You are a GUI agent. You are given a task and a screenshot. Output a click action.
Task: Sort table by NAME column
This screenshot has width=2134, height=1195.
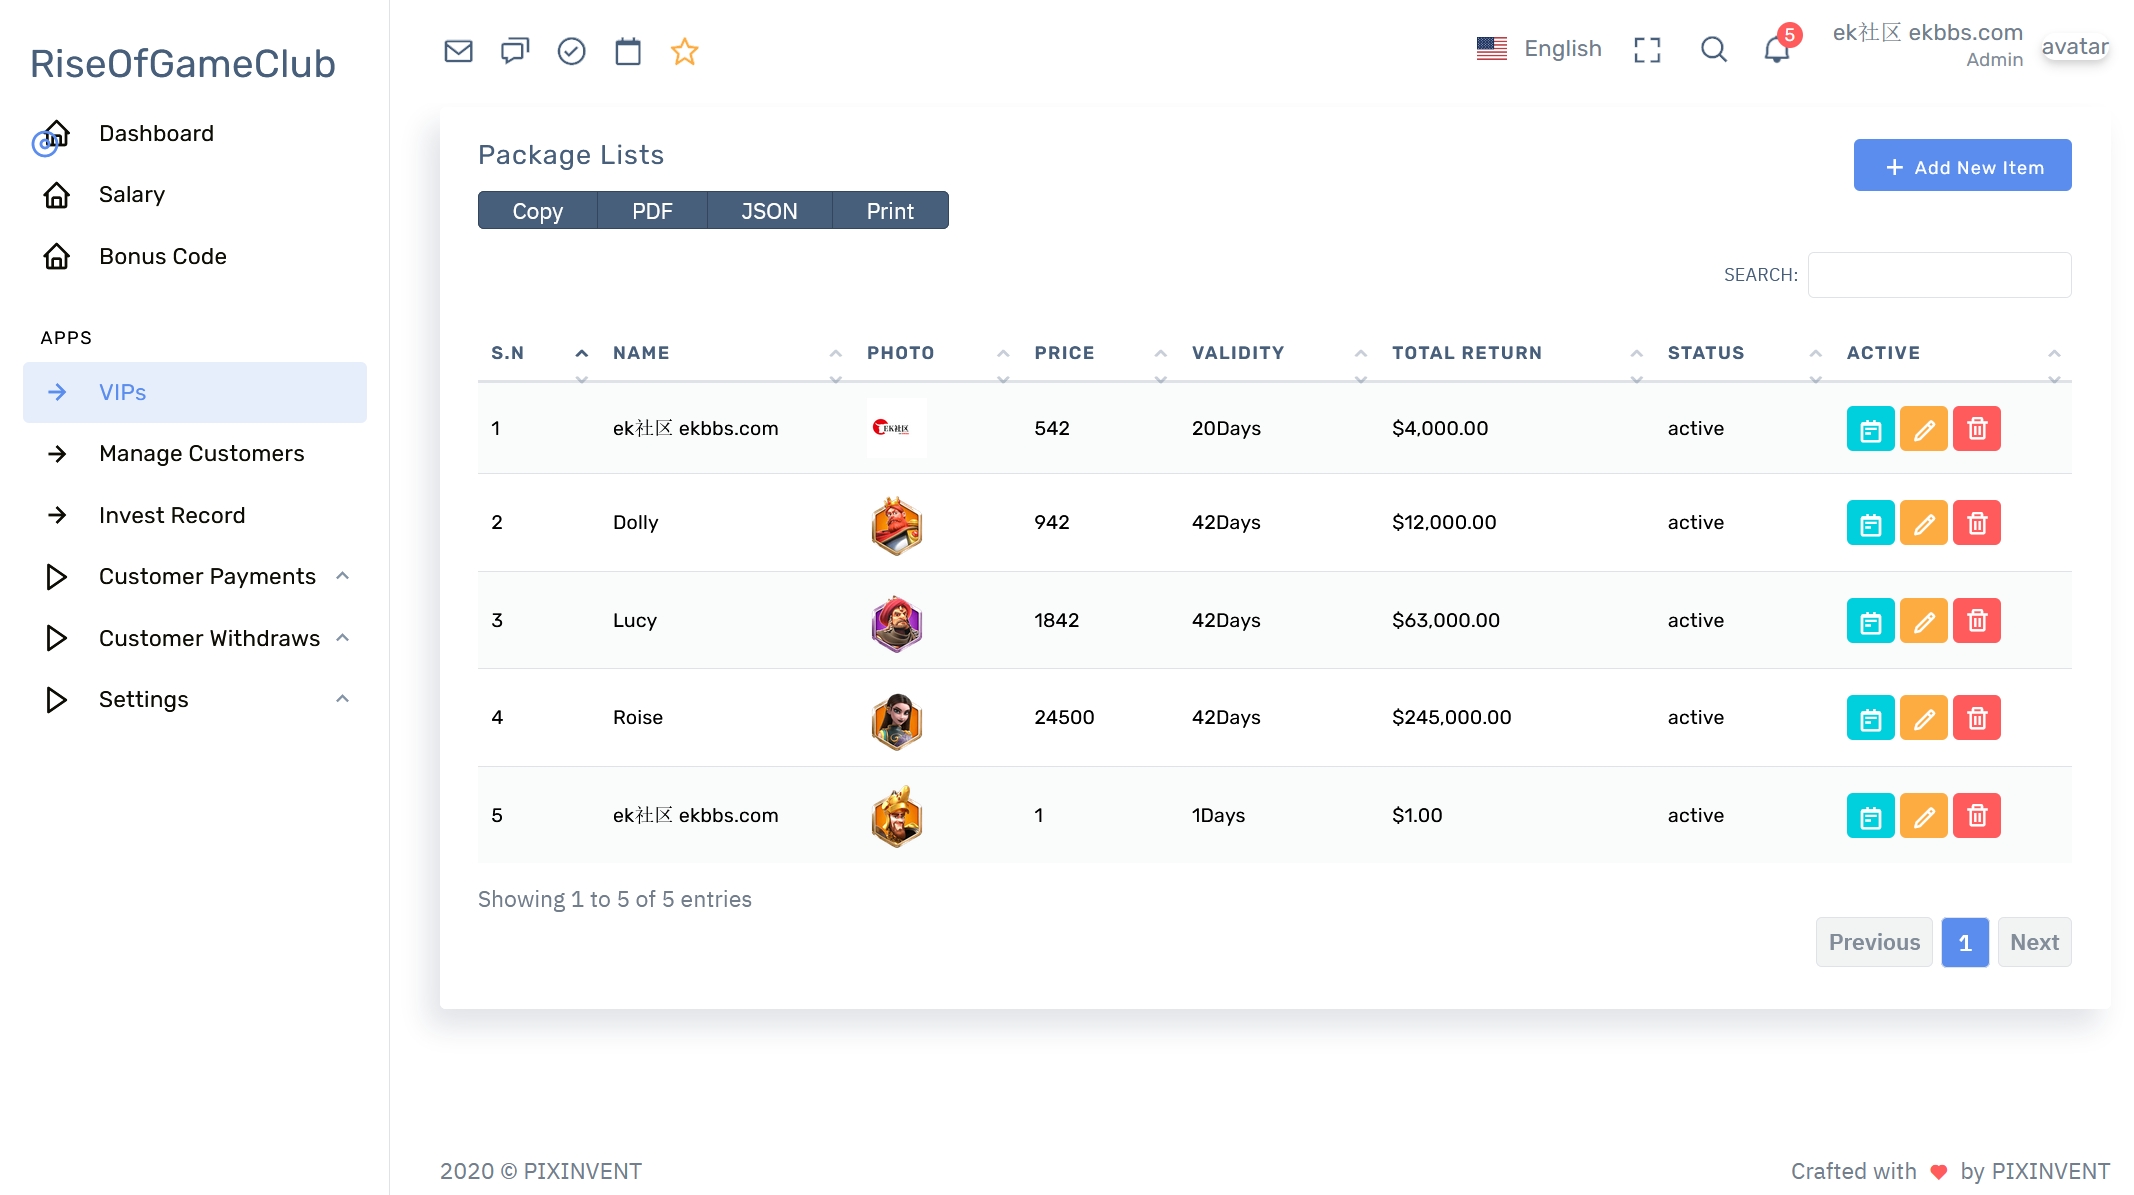click(x=727, y=354)
